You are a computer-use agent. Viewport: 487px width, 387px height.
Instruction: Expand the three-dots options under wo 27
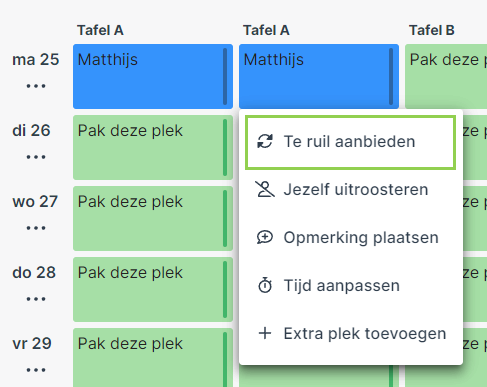click(x=36, y=228)
